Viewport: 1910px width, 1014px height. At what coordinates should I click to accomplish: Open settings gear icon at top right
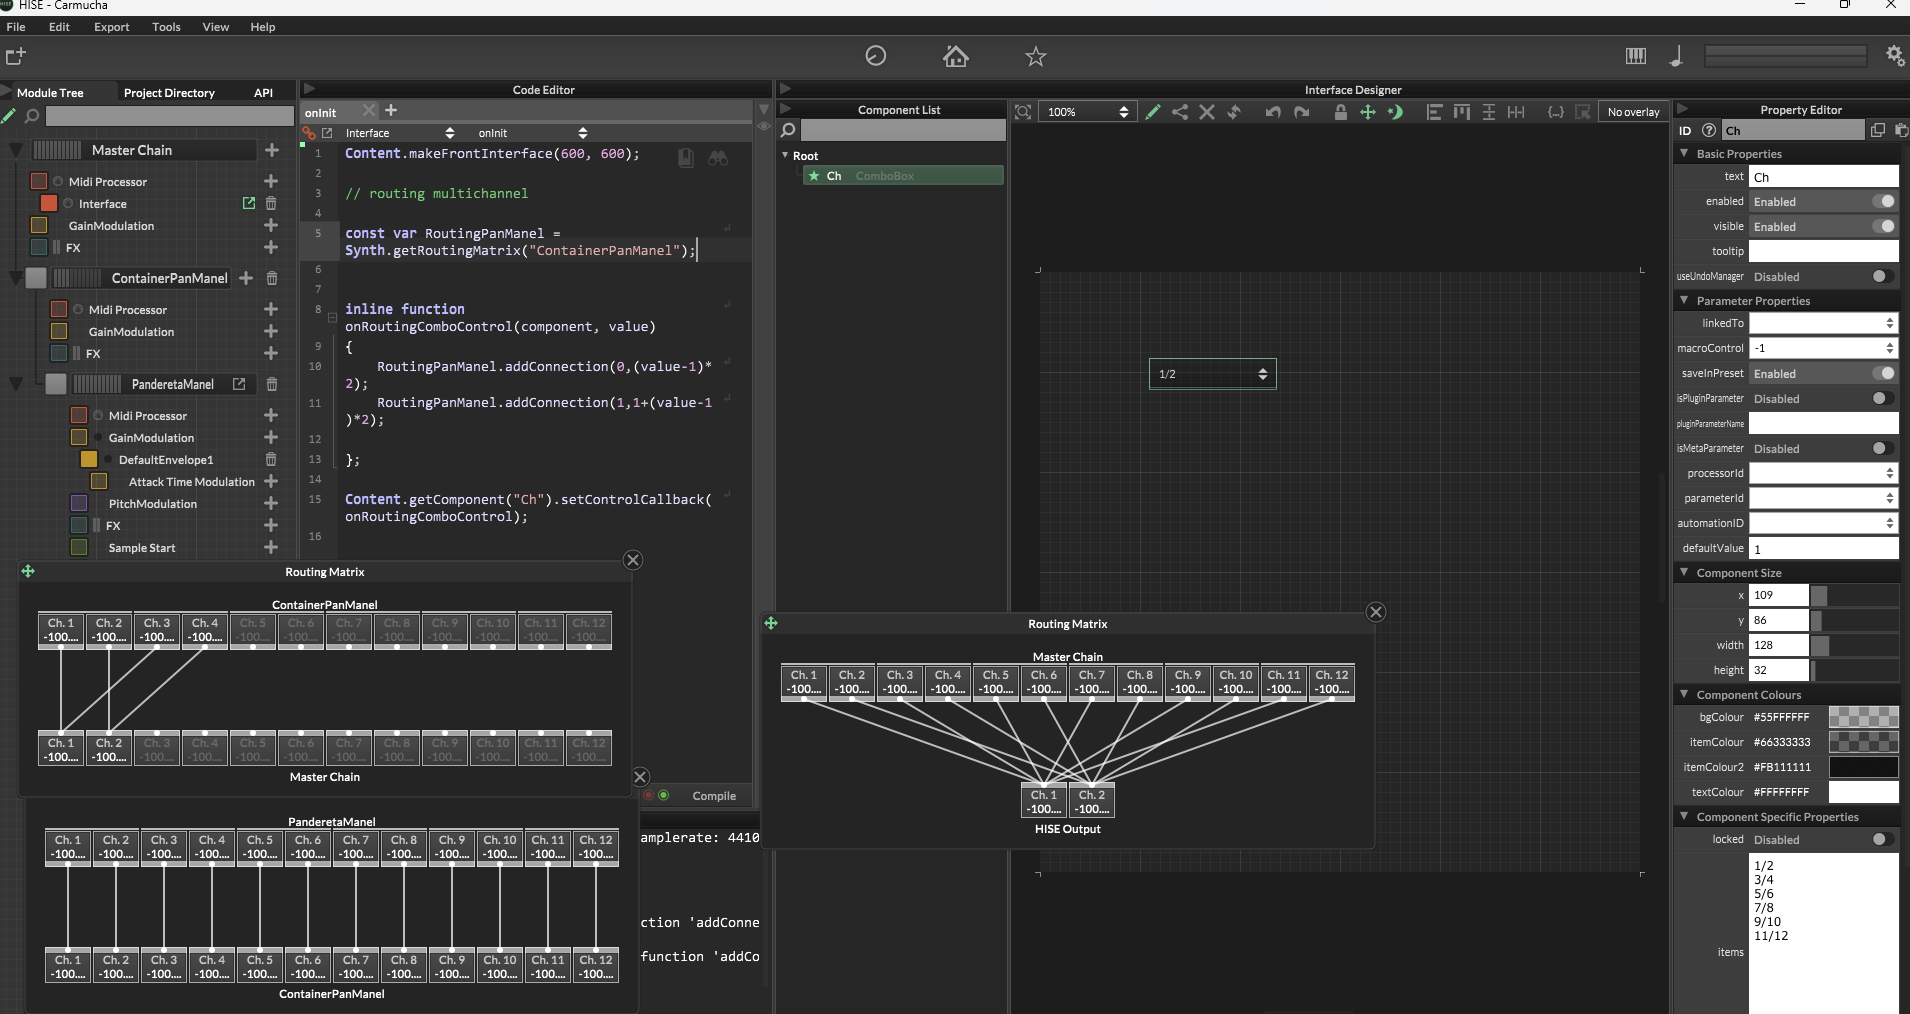click(1895, 56)
